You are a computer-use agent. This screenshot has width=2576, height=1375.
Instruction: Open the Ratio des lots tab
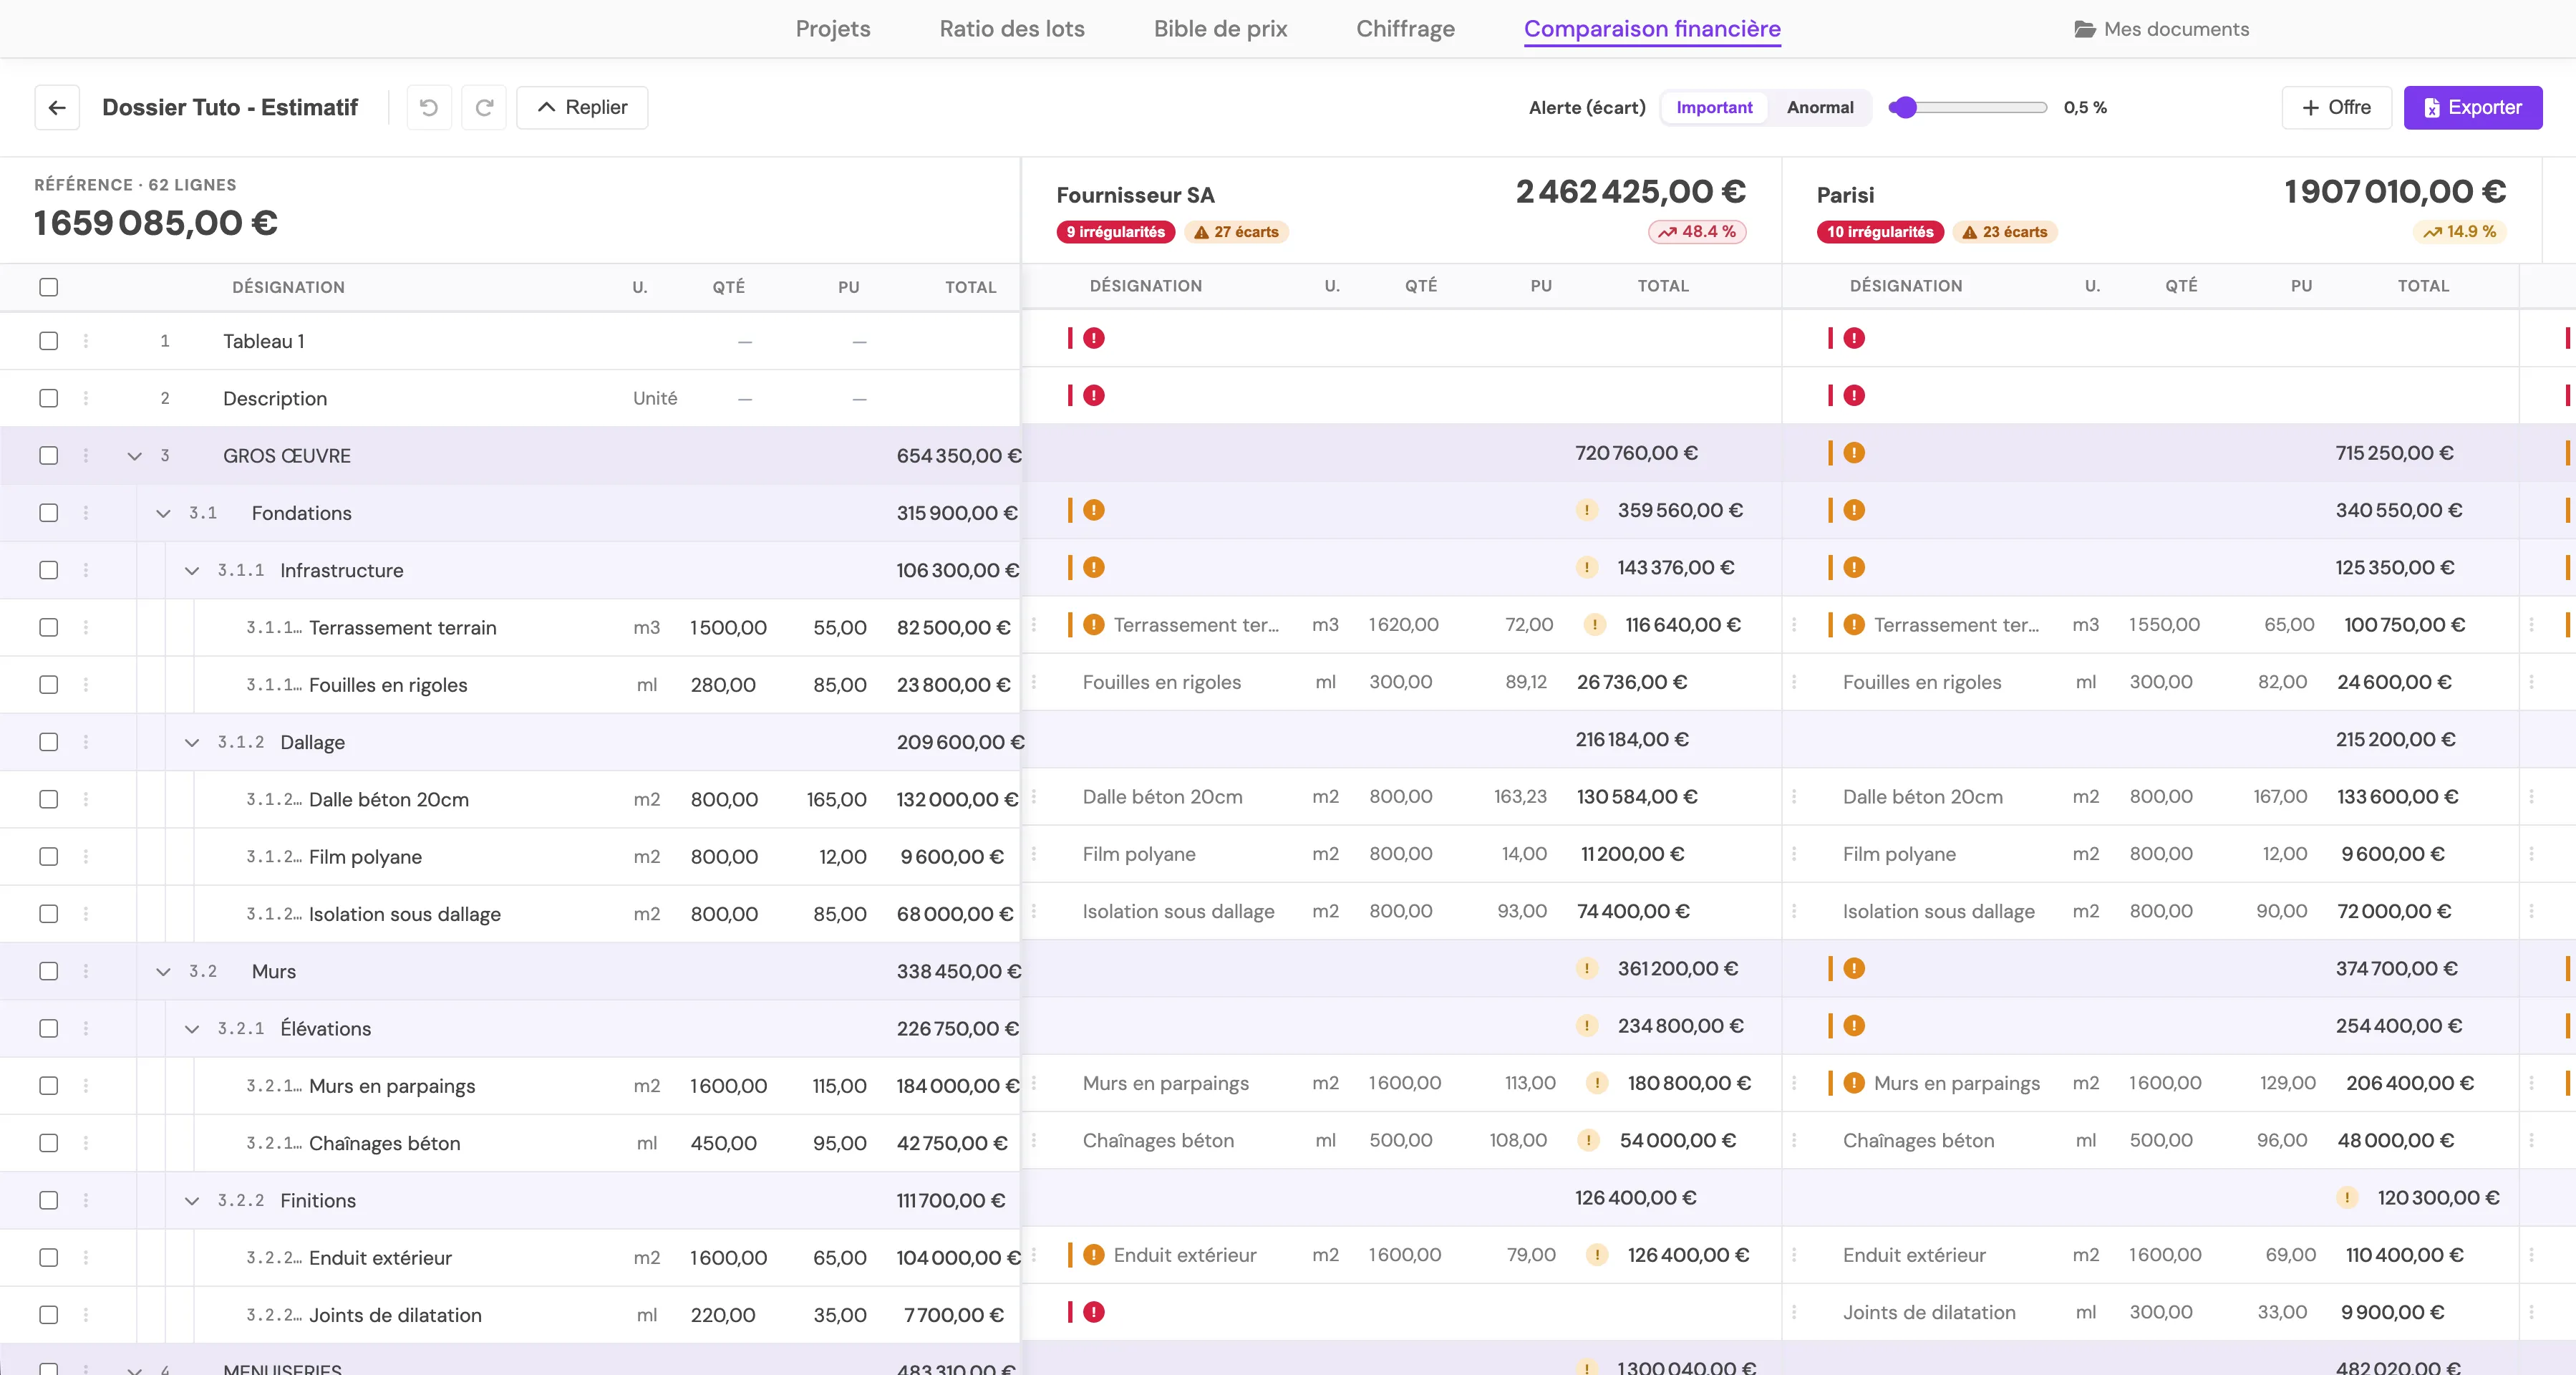pos(1012,29)
